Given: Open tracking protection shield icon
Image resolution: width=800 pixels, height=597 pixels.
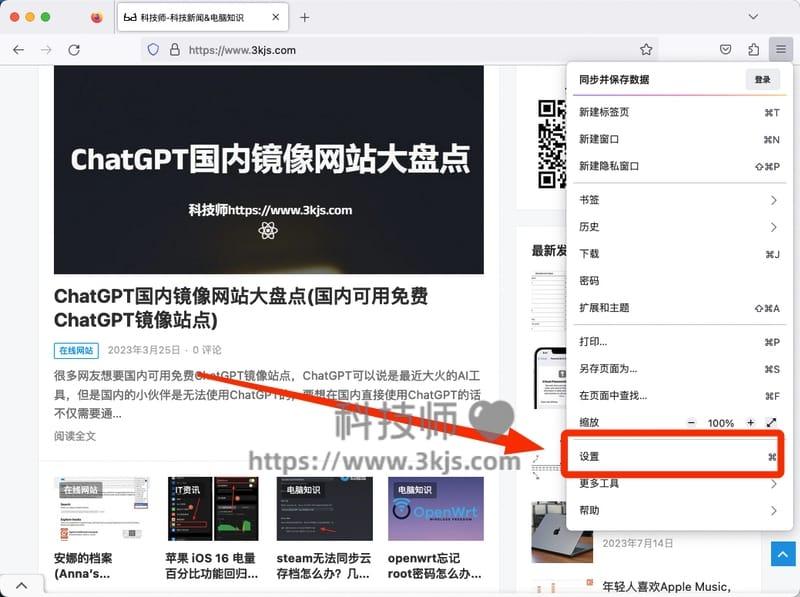Looking at the screenshot, I should pos(153,49).
